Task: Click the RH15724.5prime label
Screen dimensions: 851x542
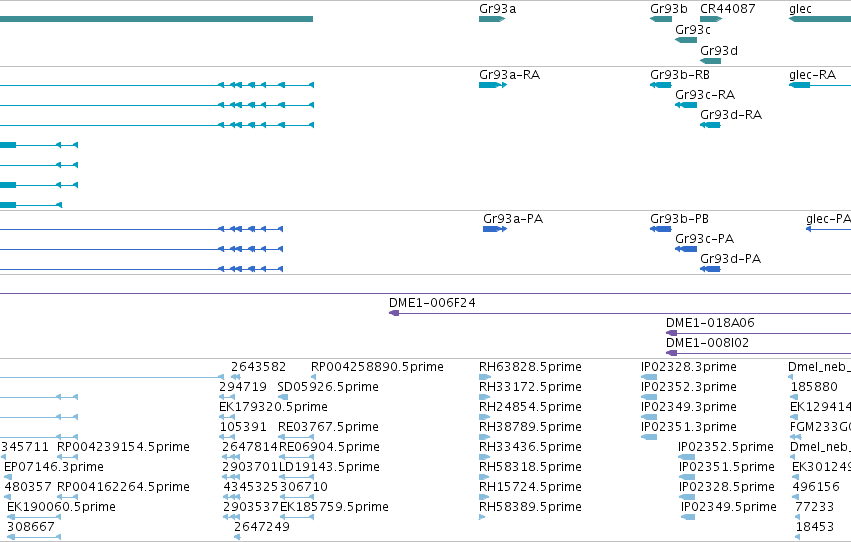Action: [x=530, y=487]
